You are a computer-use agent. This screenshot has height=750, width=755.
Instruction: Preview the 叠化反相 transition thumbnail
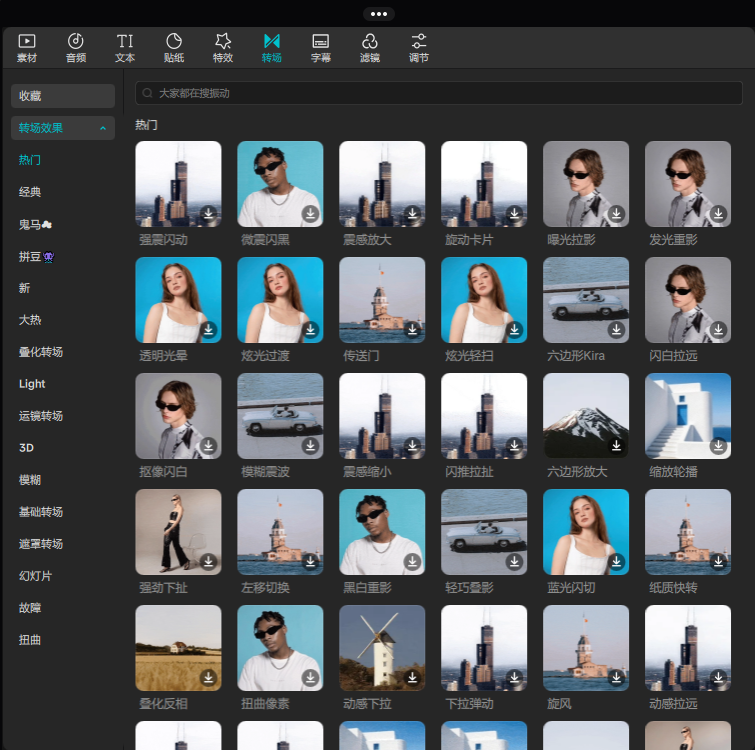point(178,648)
